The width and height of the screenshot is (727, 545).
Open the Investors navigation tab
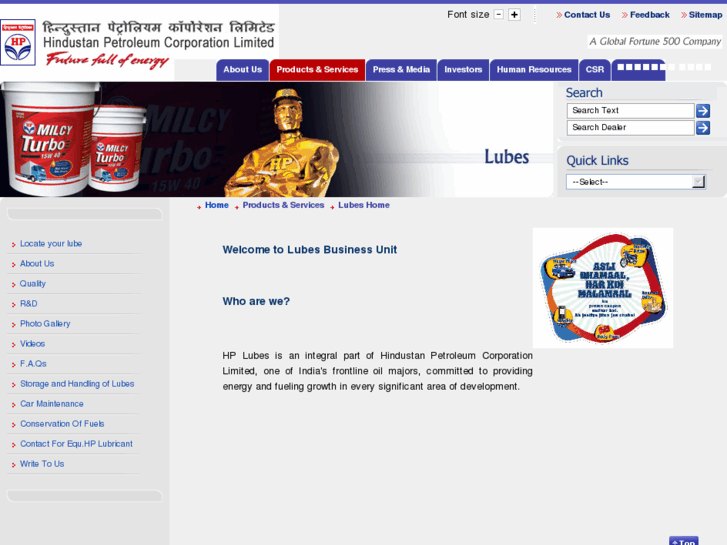(x=463, y=70)
